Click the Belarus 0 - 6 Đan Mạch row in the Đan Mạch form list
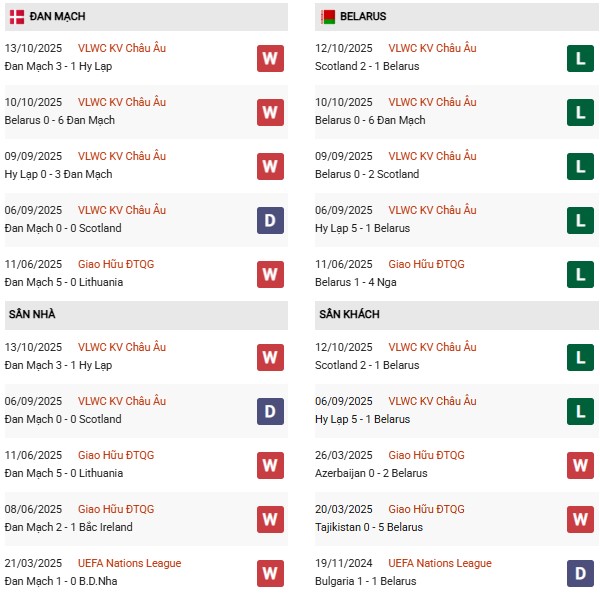Screen dimensions: 600x595 pyautogui.click(x=60, y=120)
